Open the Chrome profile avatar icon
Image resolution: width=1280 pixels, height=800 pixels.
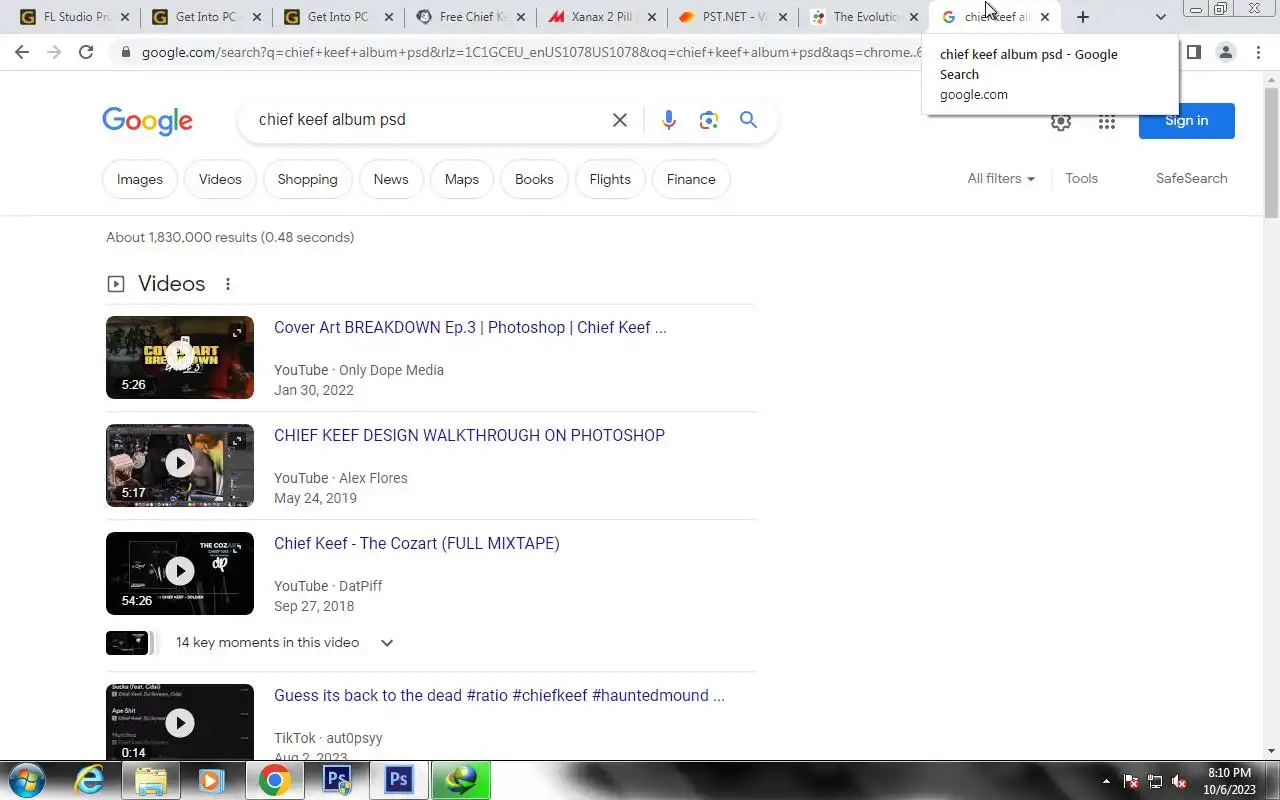coord(1225,52)
